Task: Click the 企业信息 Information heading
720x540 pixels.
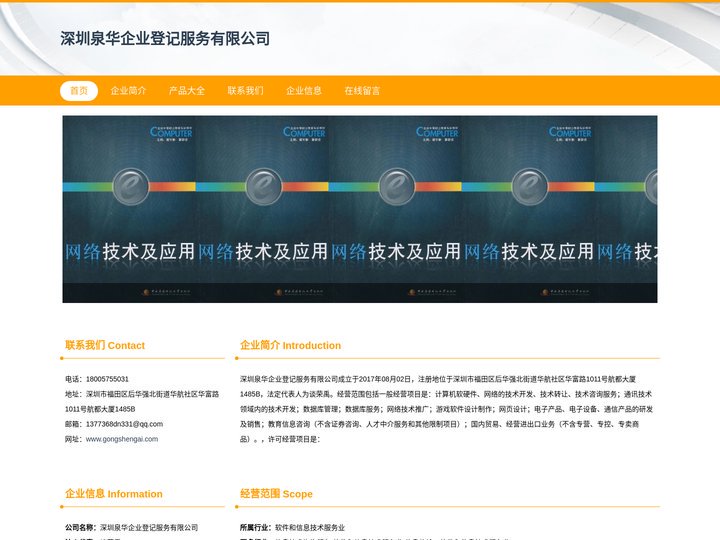Action: pos(113,494)
